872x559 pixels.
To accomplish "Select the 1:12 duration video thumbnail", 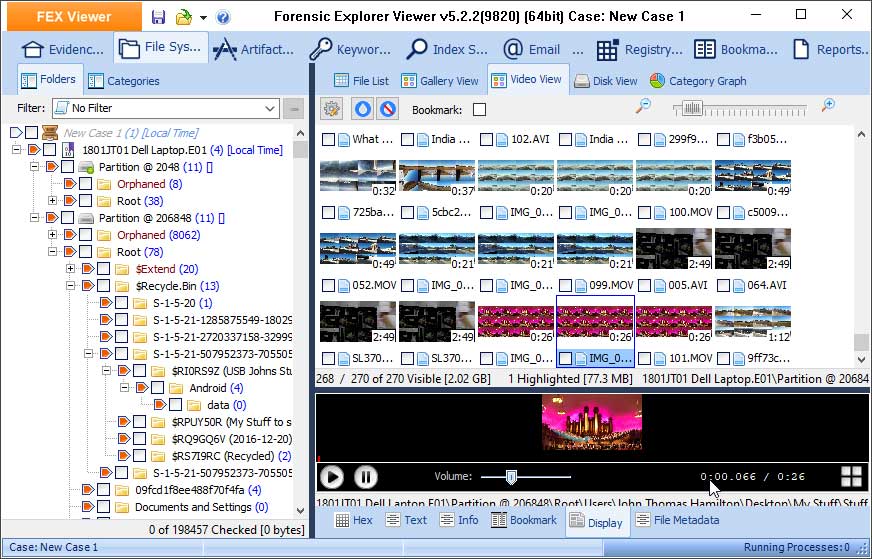I will coord(753,323).
